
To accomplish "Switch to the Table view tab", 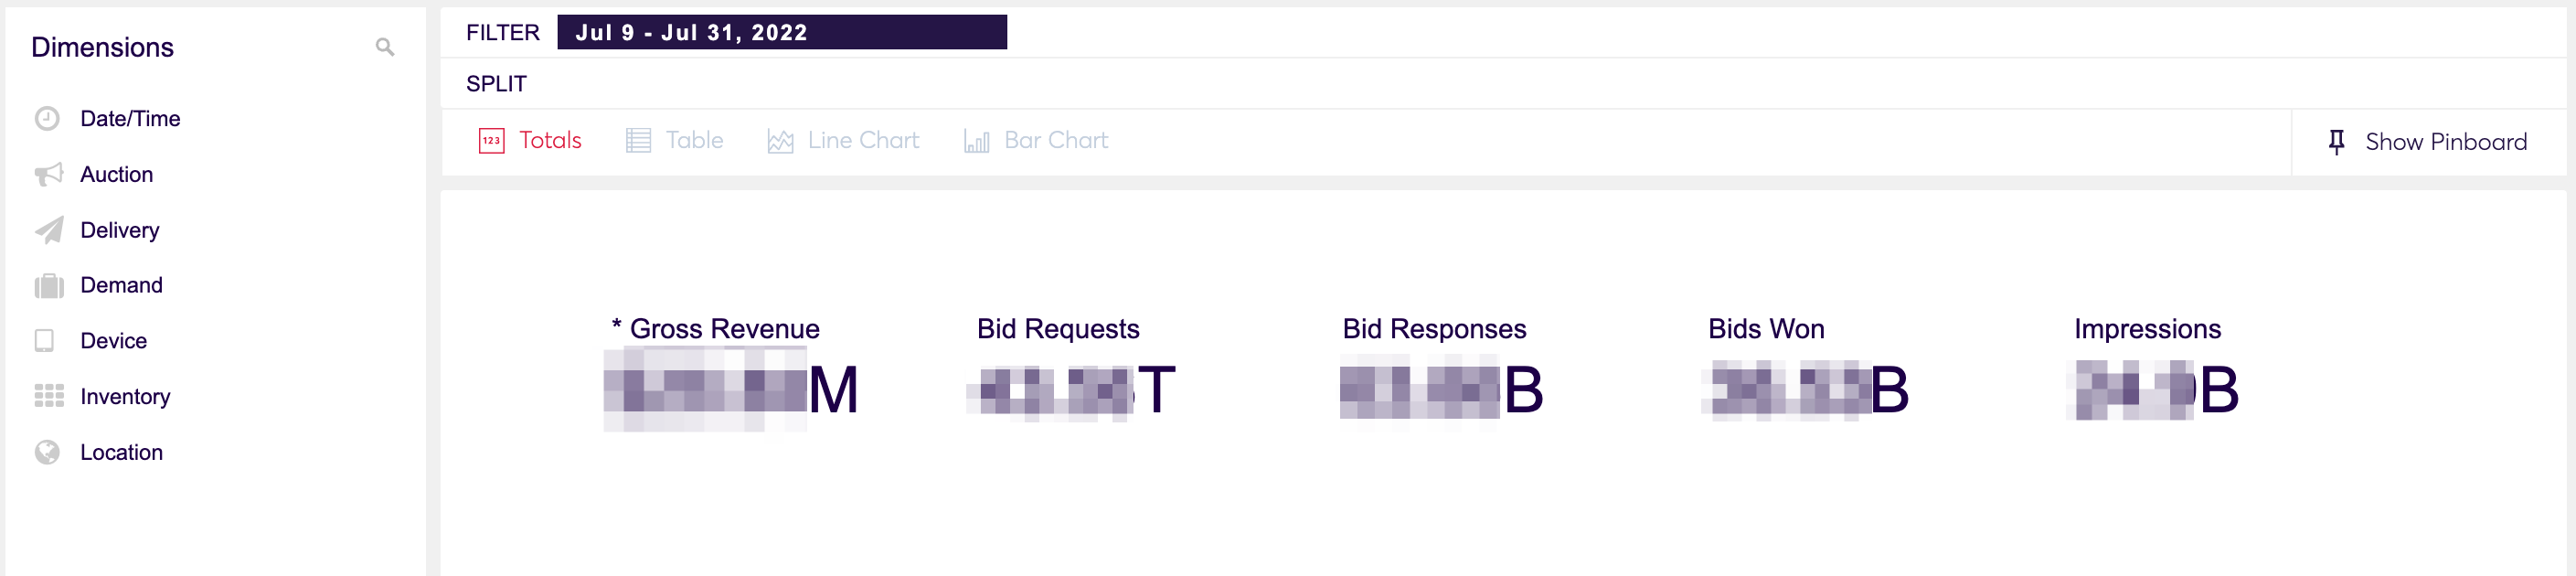I will tap(675, 141).
